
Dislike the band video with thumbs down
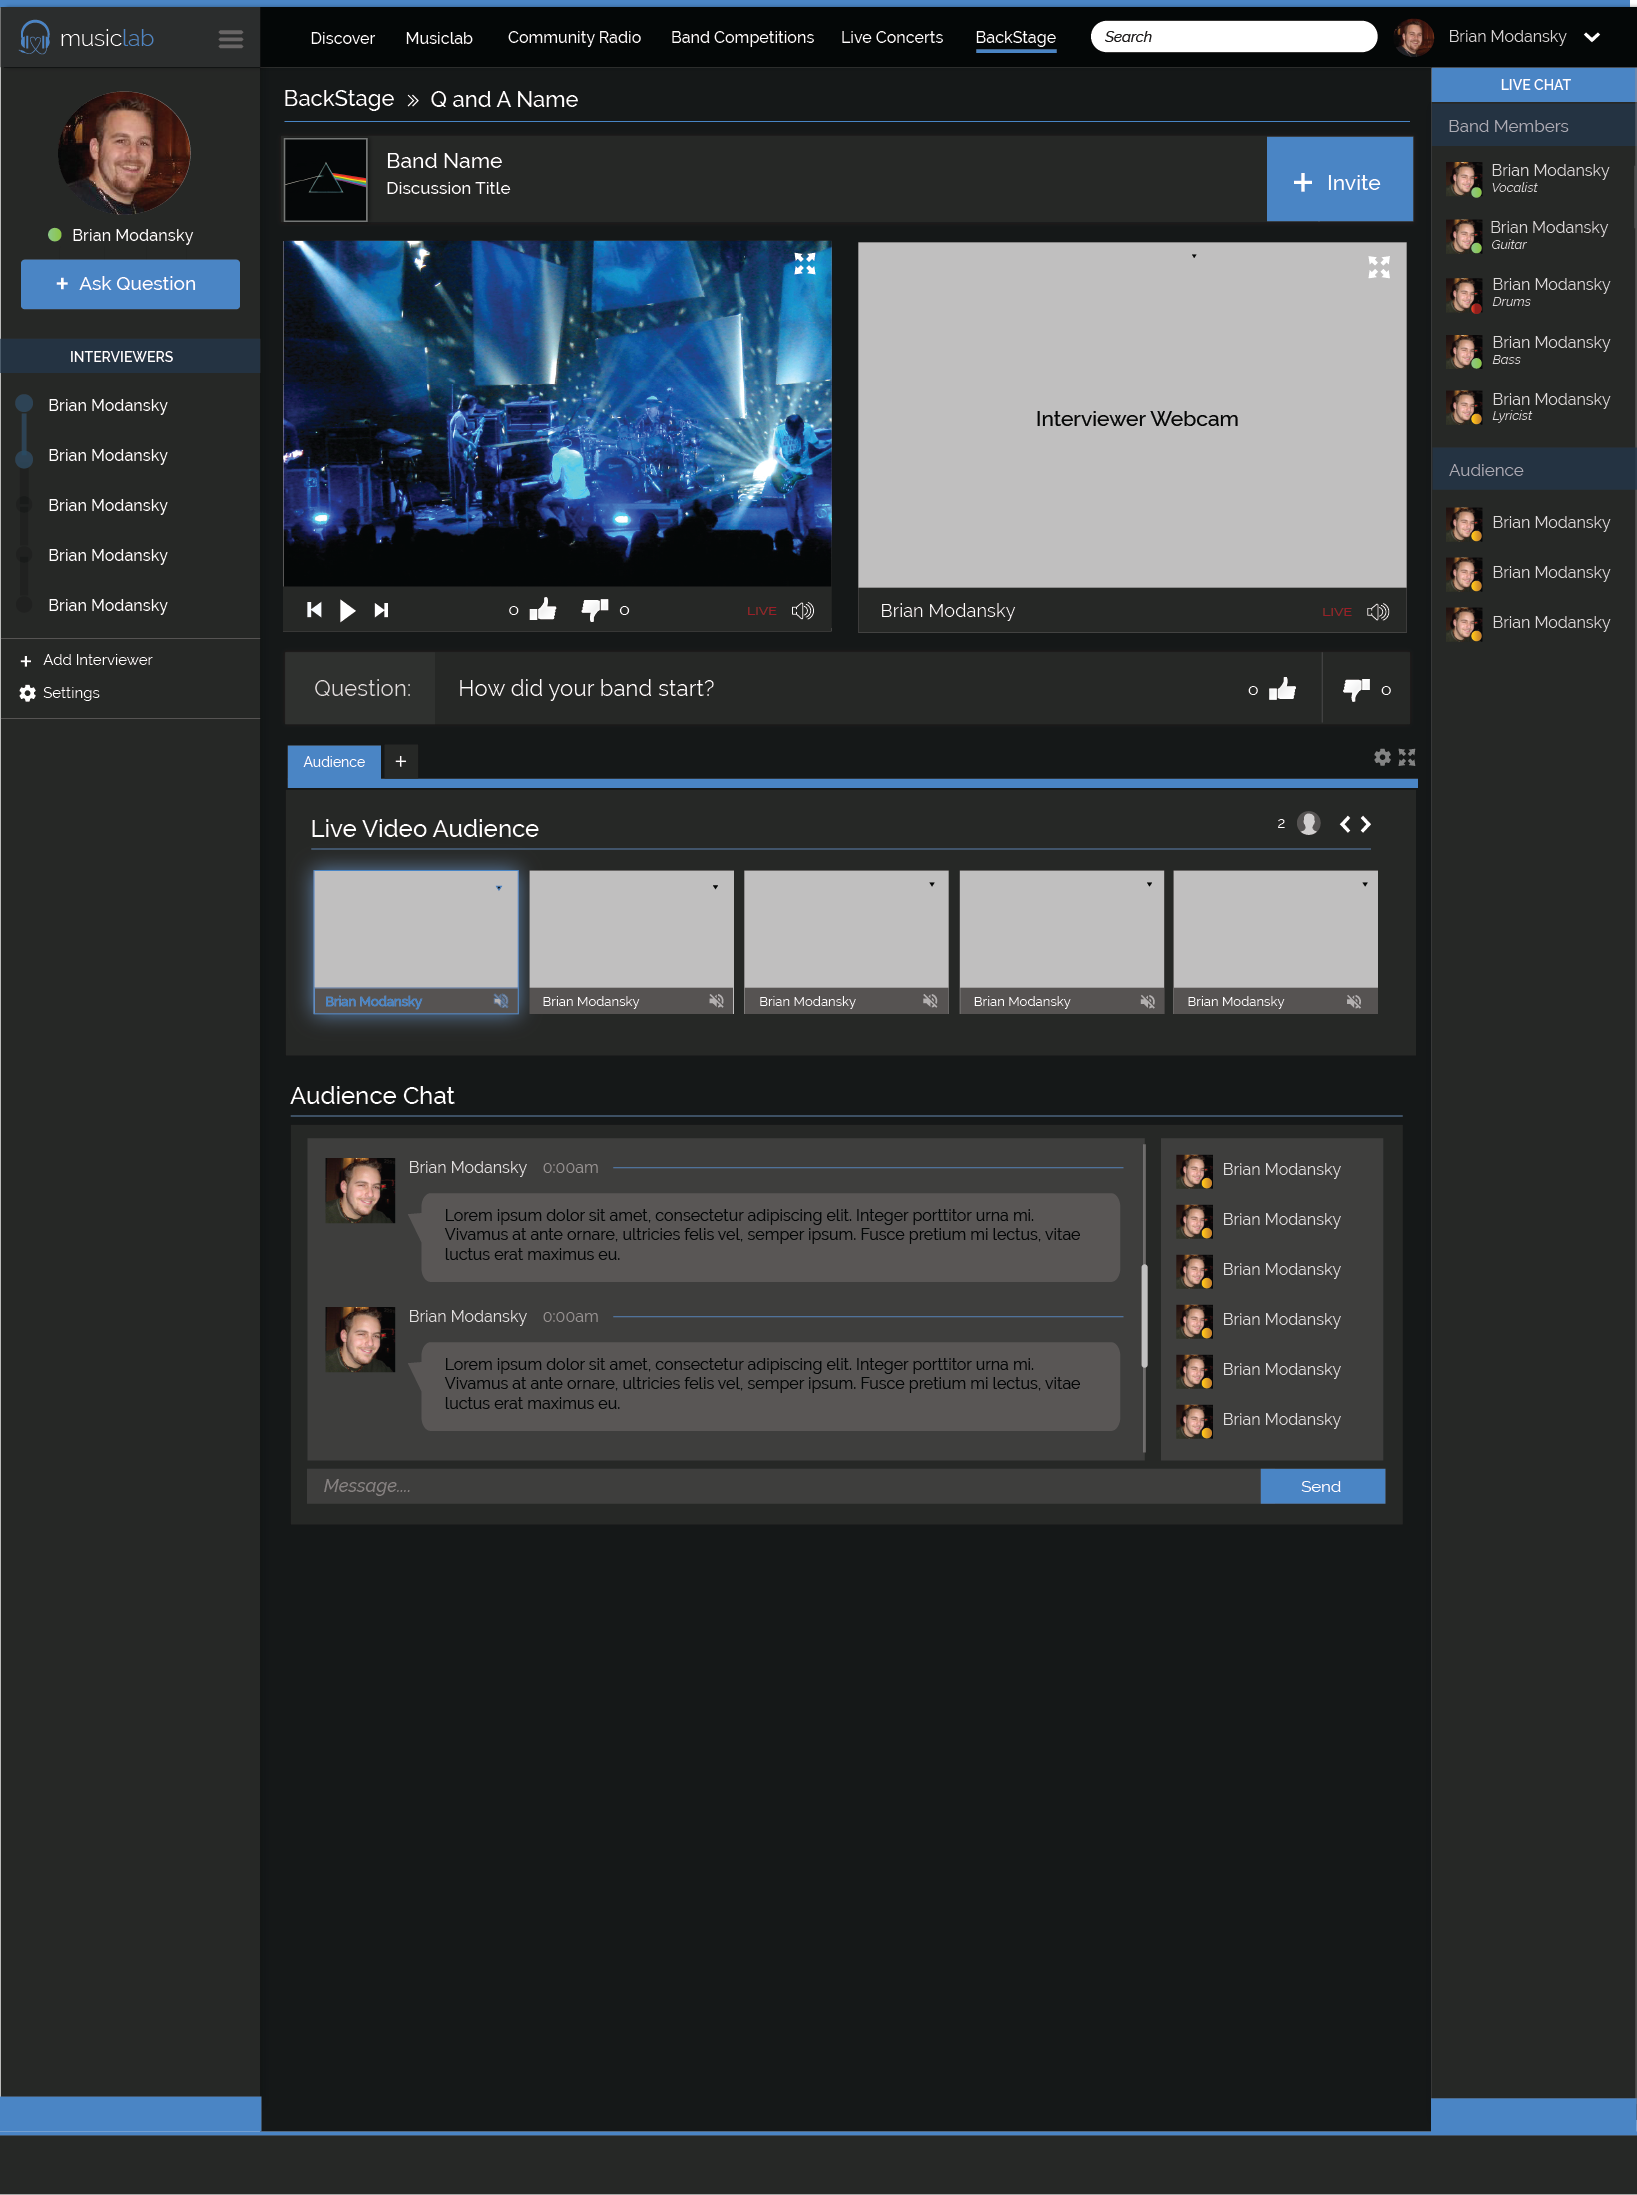click(595, 610)
